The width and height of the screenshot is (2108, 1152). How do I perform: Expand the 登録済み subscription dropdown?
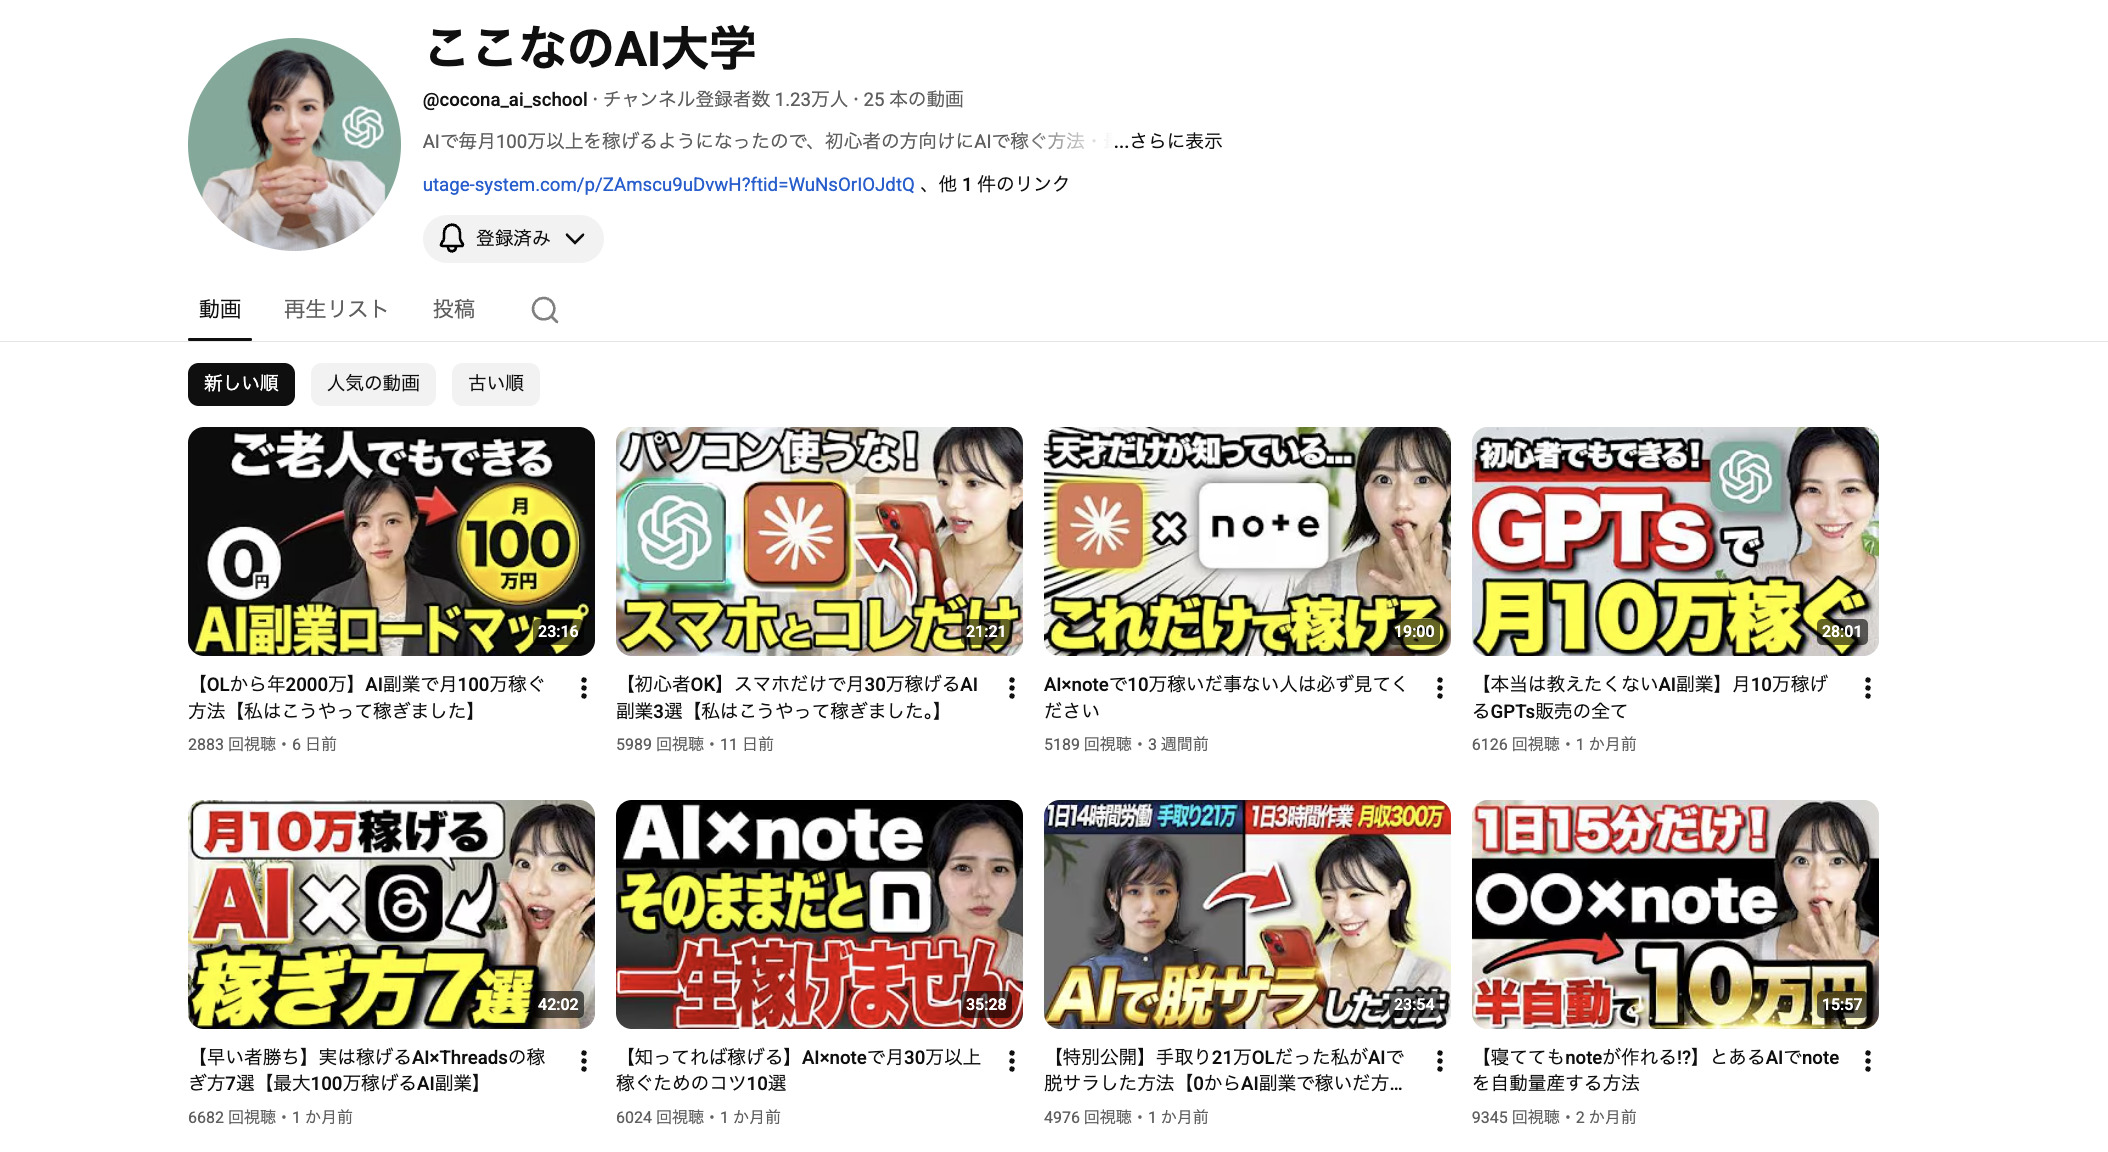tap(574, 238)
